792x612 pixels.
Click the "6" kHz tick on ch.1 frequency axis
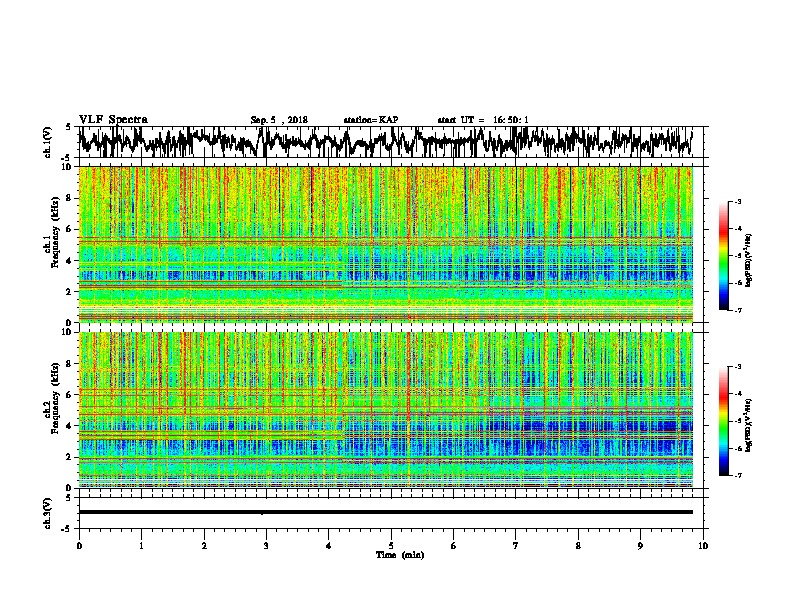69,229
